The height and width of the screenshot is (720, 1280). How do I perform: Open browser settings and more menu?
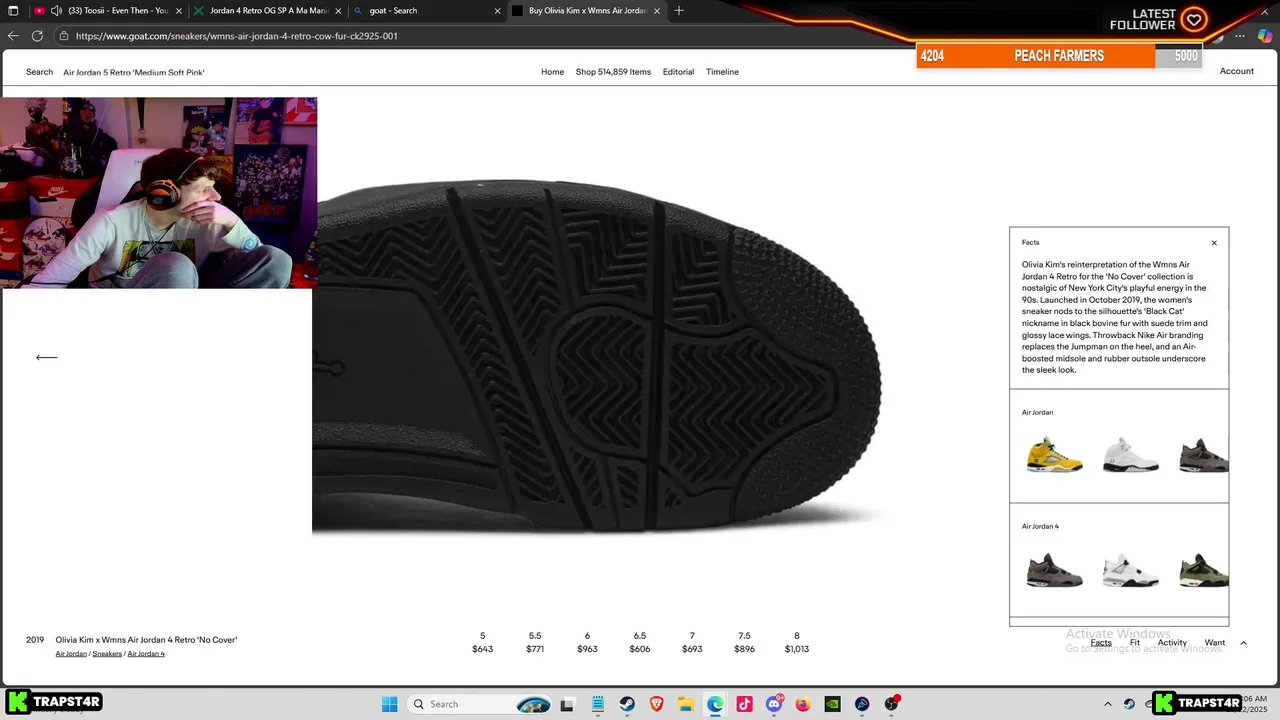coord(1240,36)
